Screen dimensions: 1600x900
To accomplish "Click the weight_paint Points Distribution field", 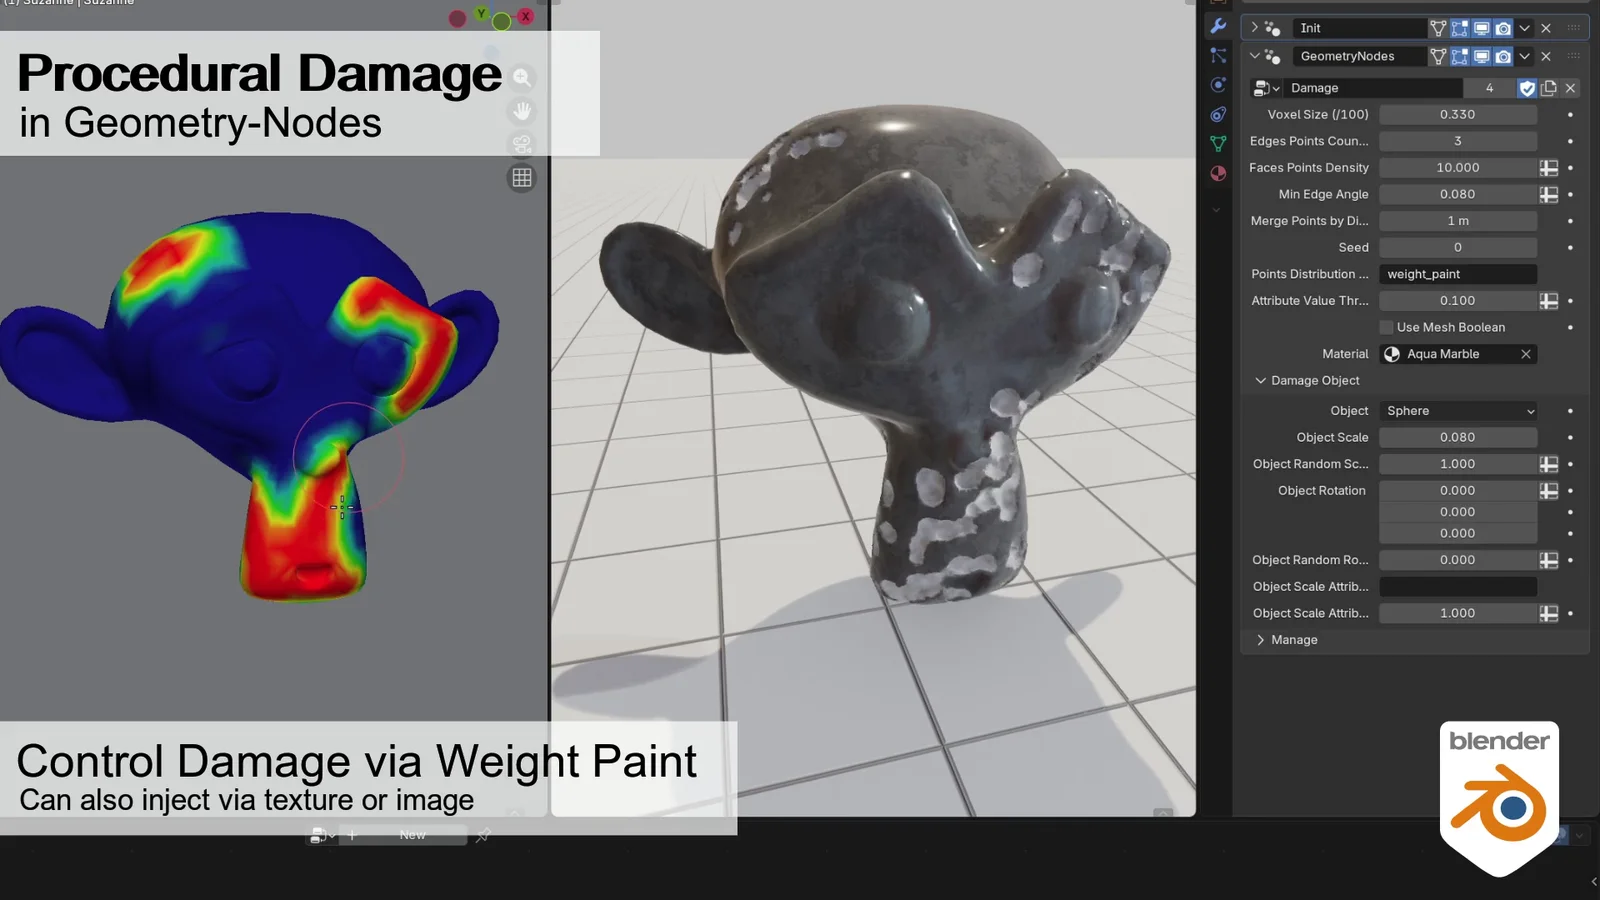I will point(1458,273).
